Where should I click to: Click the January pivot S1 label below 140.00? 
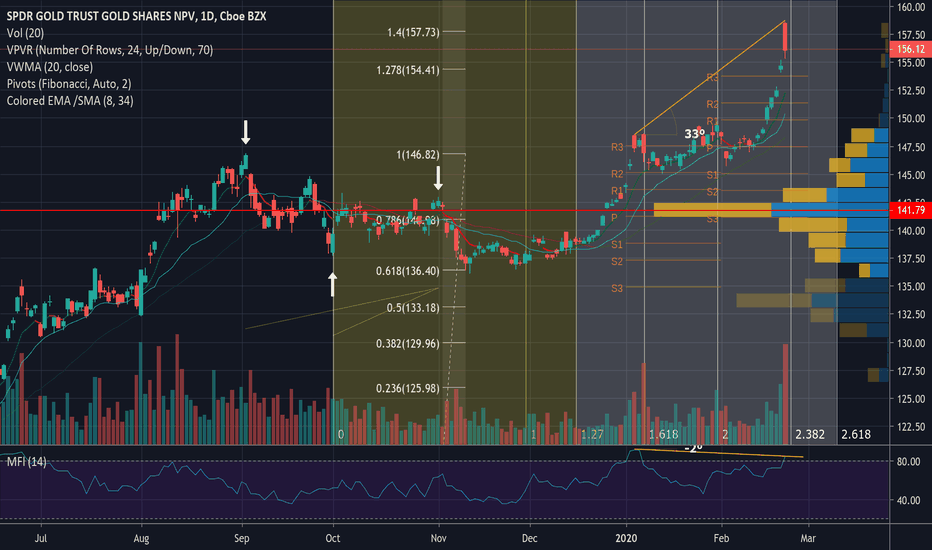click(617, 244)
